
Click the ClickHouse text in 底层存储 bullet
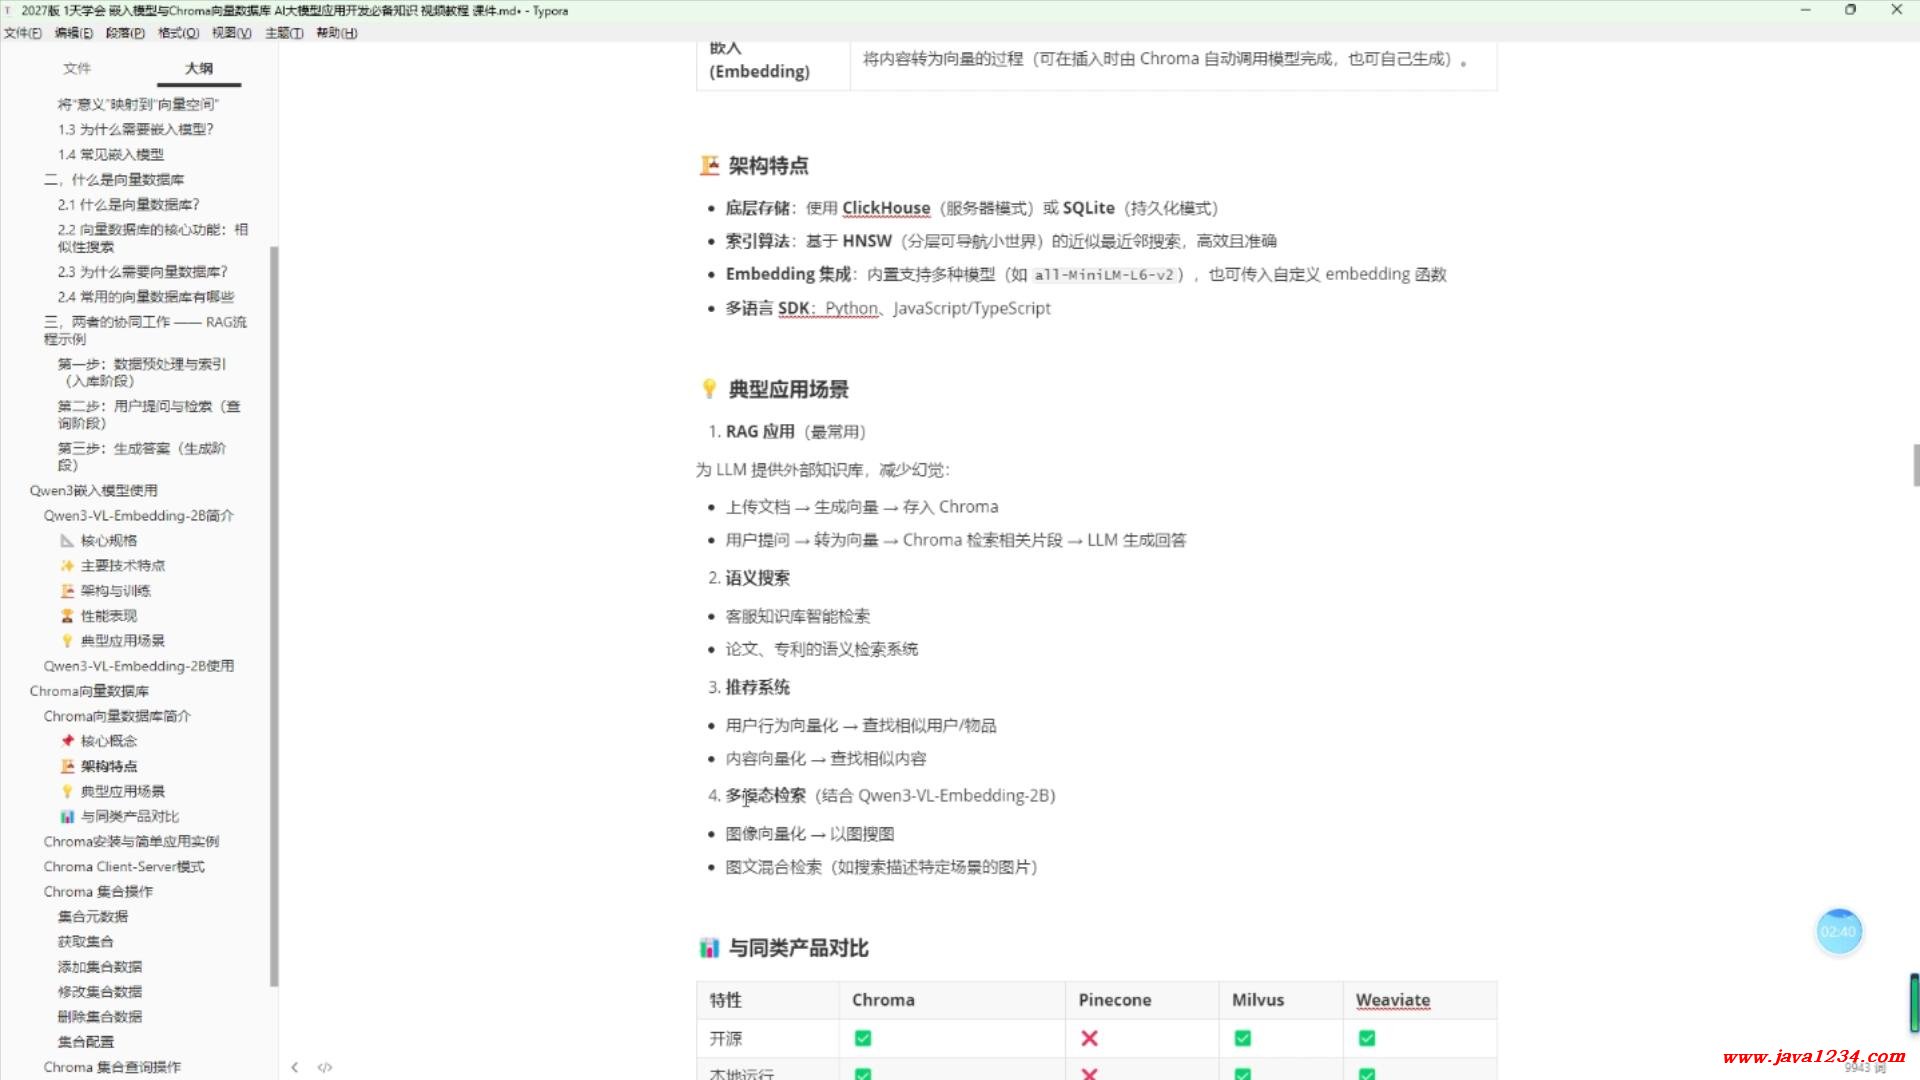(x=885, y=208)
